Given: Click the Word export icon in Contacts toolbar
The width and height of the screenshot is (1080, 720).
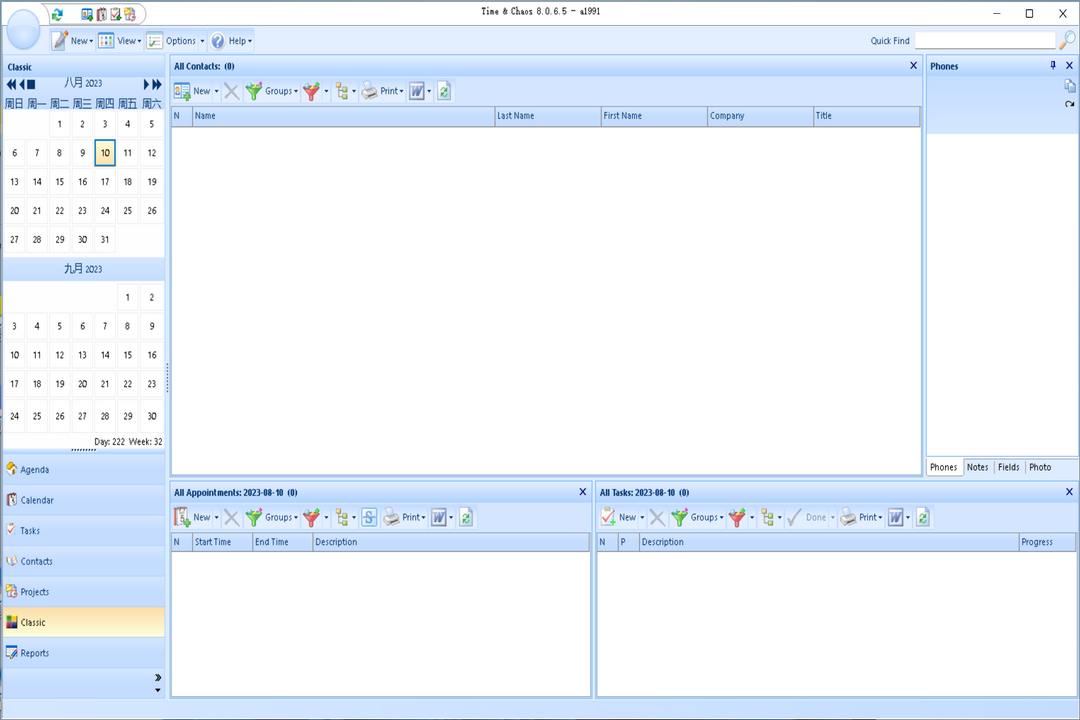Looking at the screenshot, I should 417,91.
